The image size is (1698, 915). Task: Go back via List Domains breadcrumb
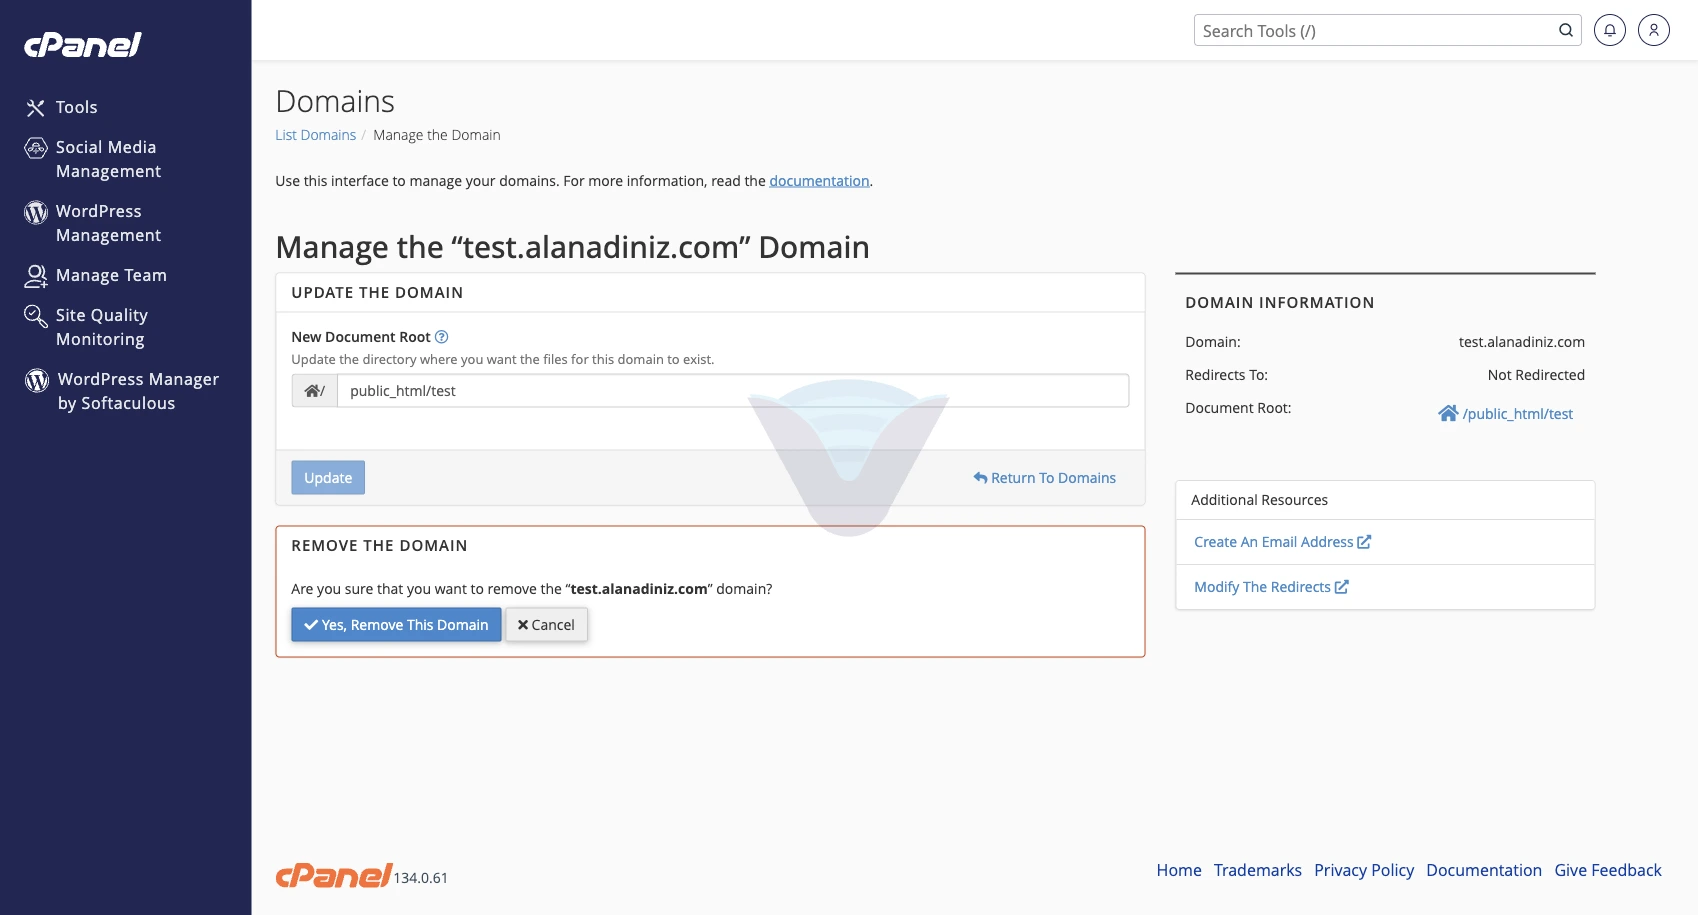315,135
